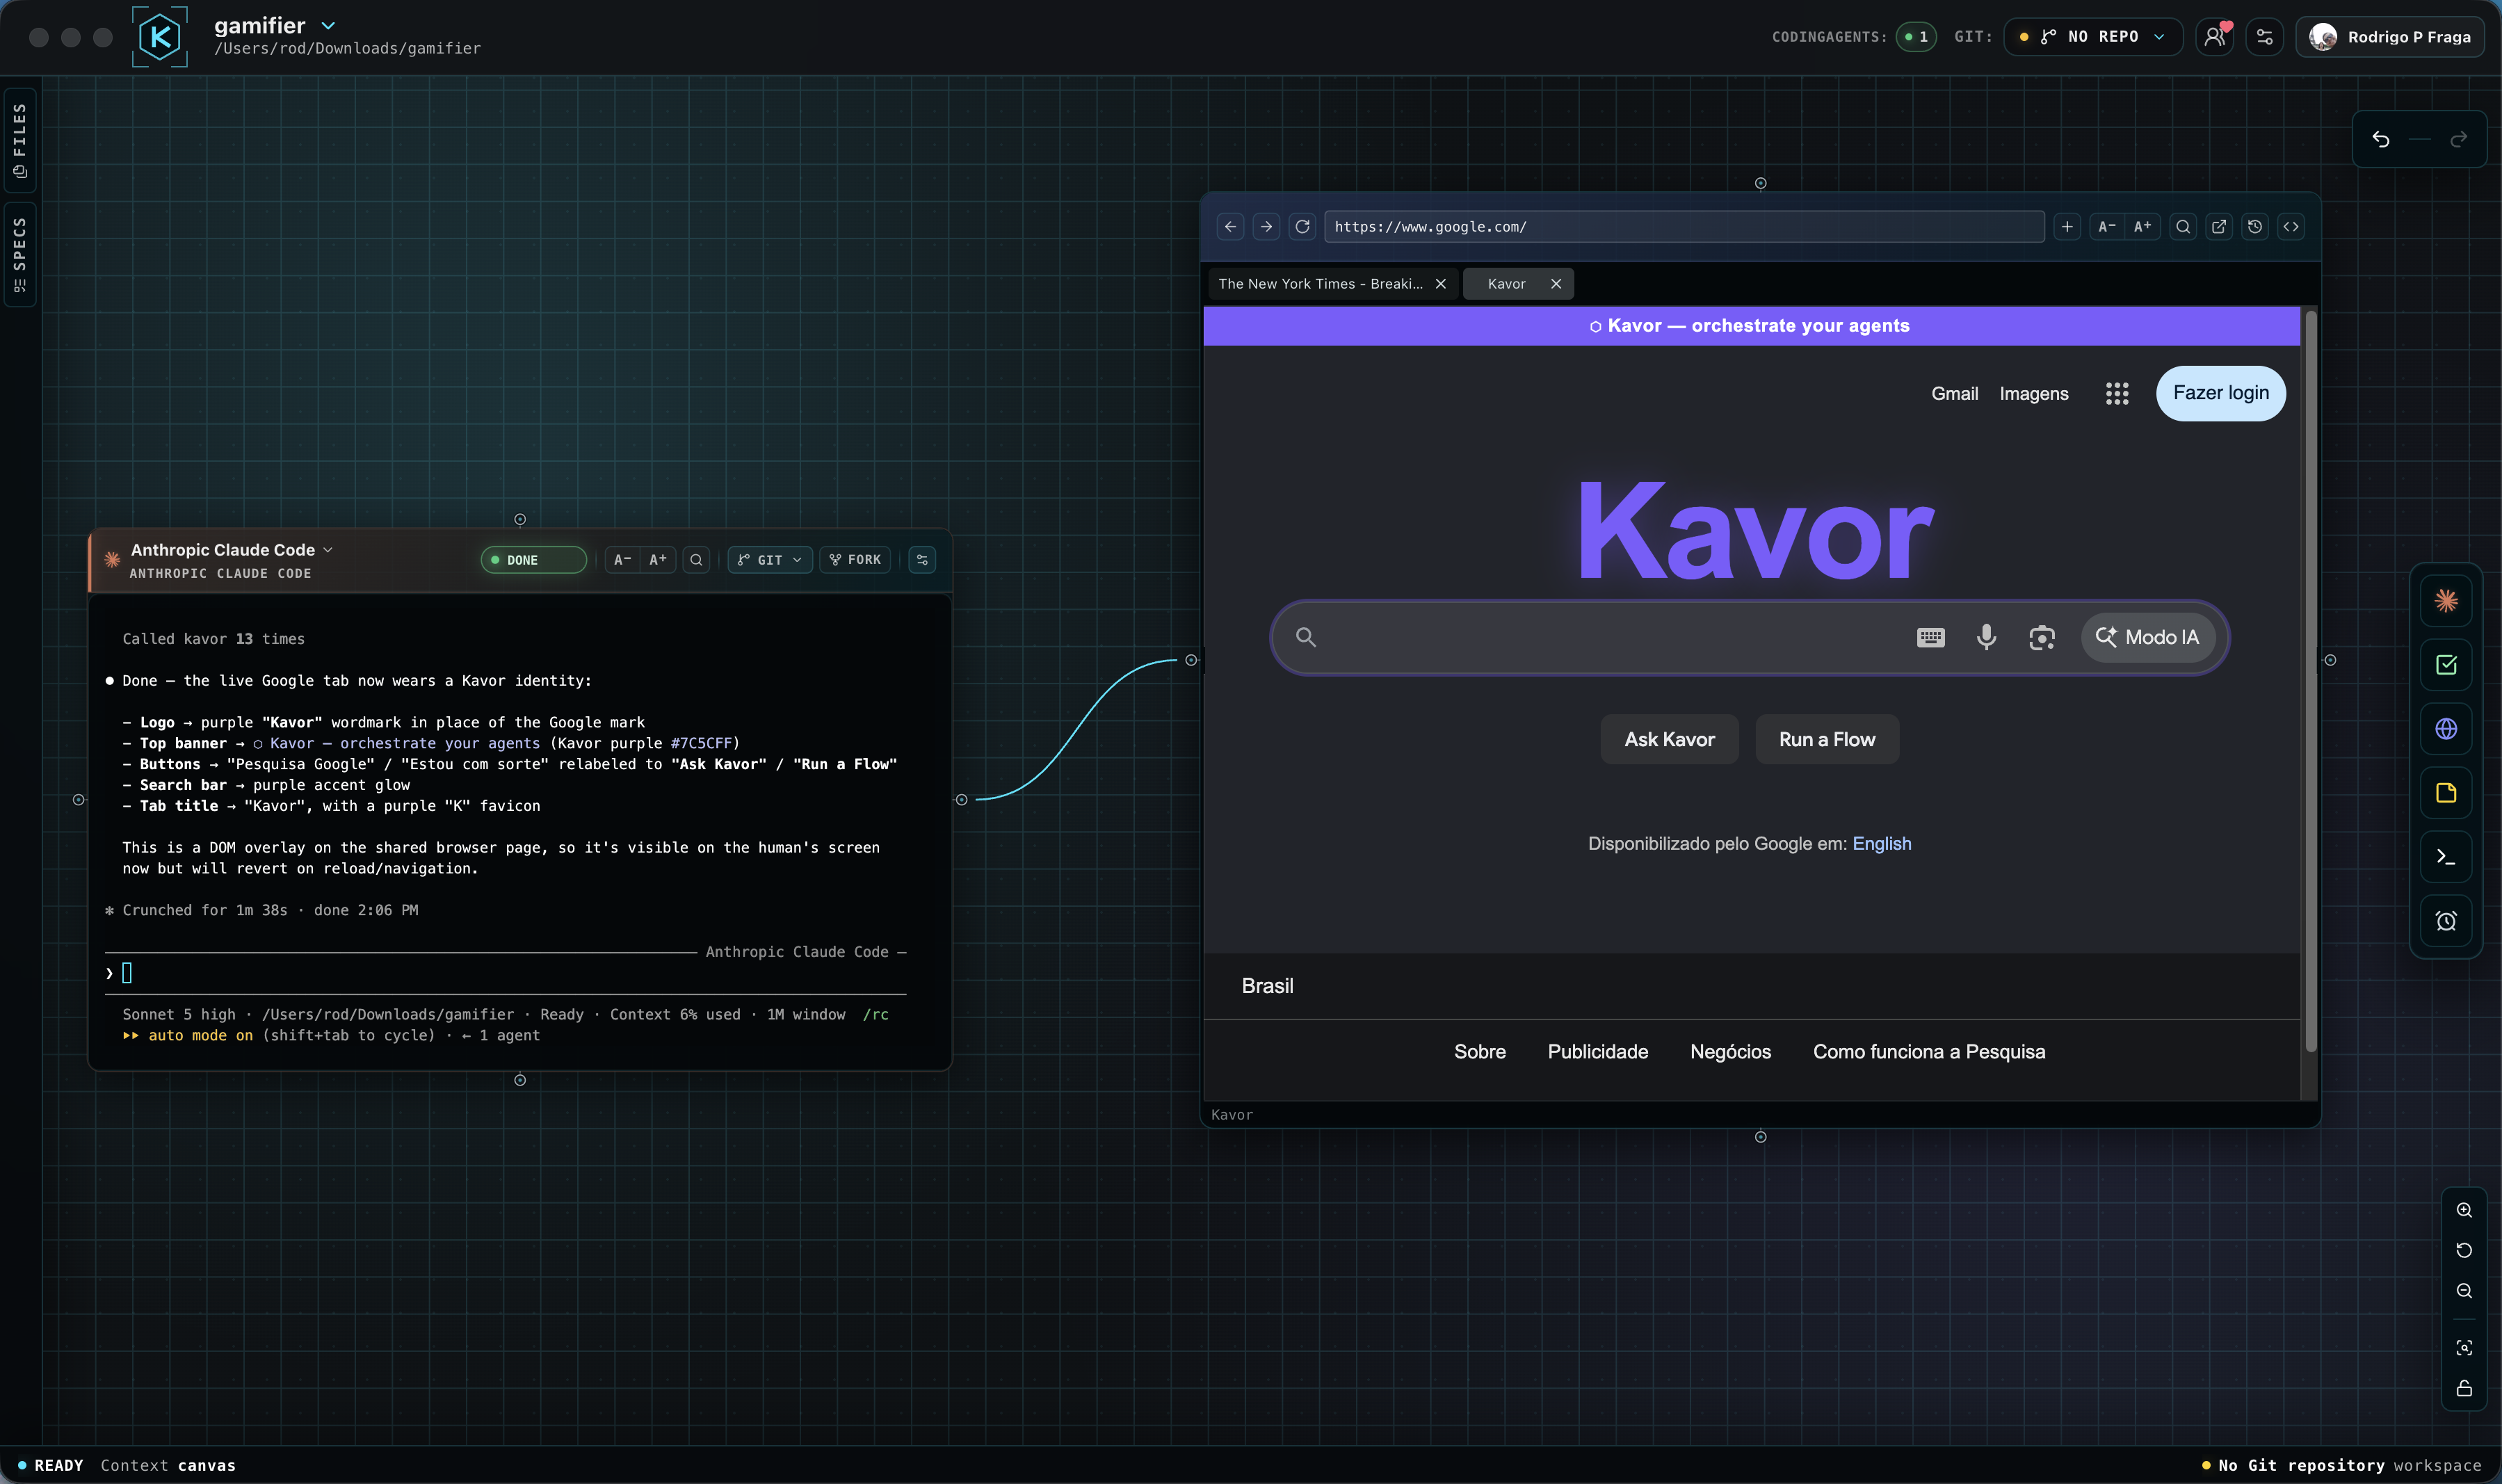This screenshot has height=1484, width=2502.
Task: Click the google.com URL address field
Action: pos(1684,227)
